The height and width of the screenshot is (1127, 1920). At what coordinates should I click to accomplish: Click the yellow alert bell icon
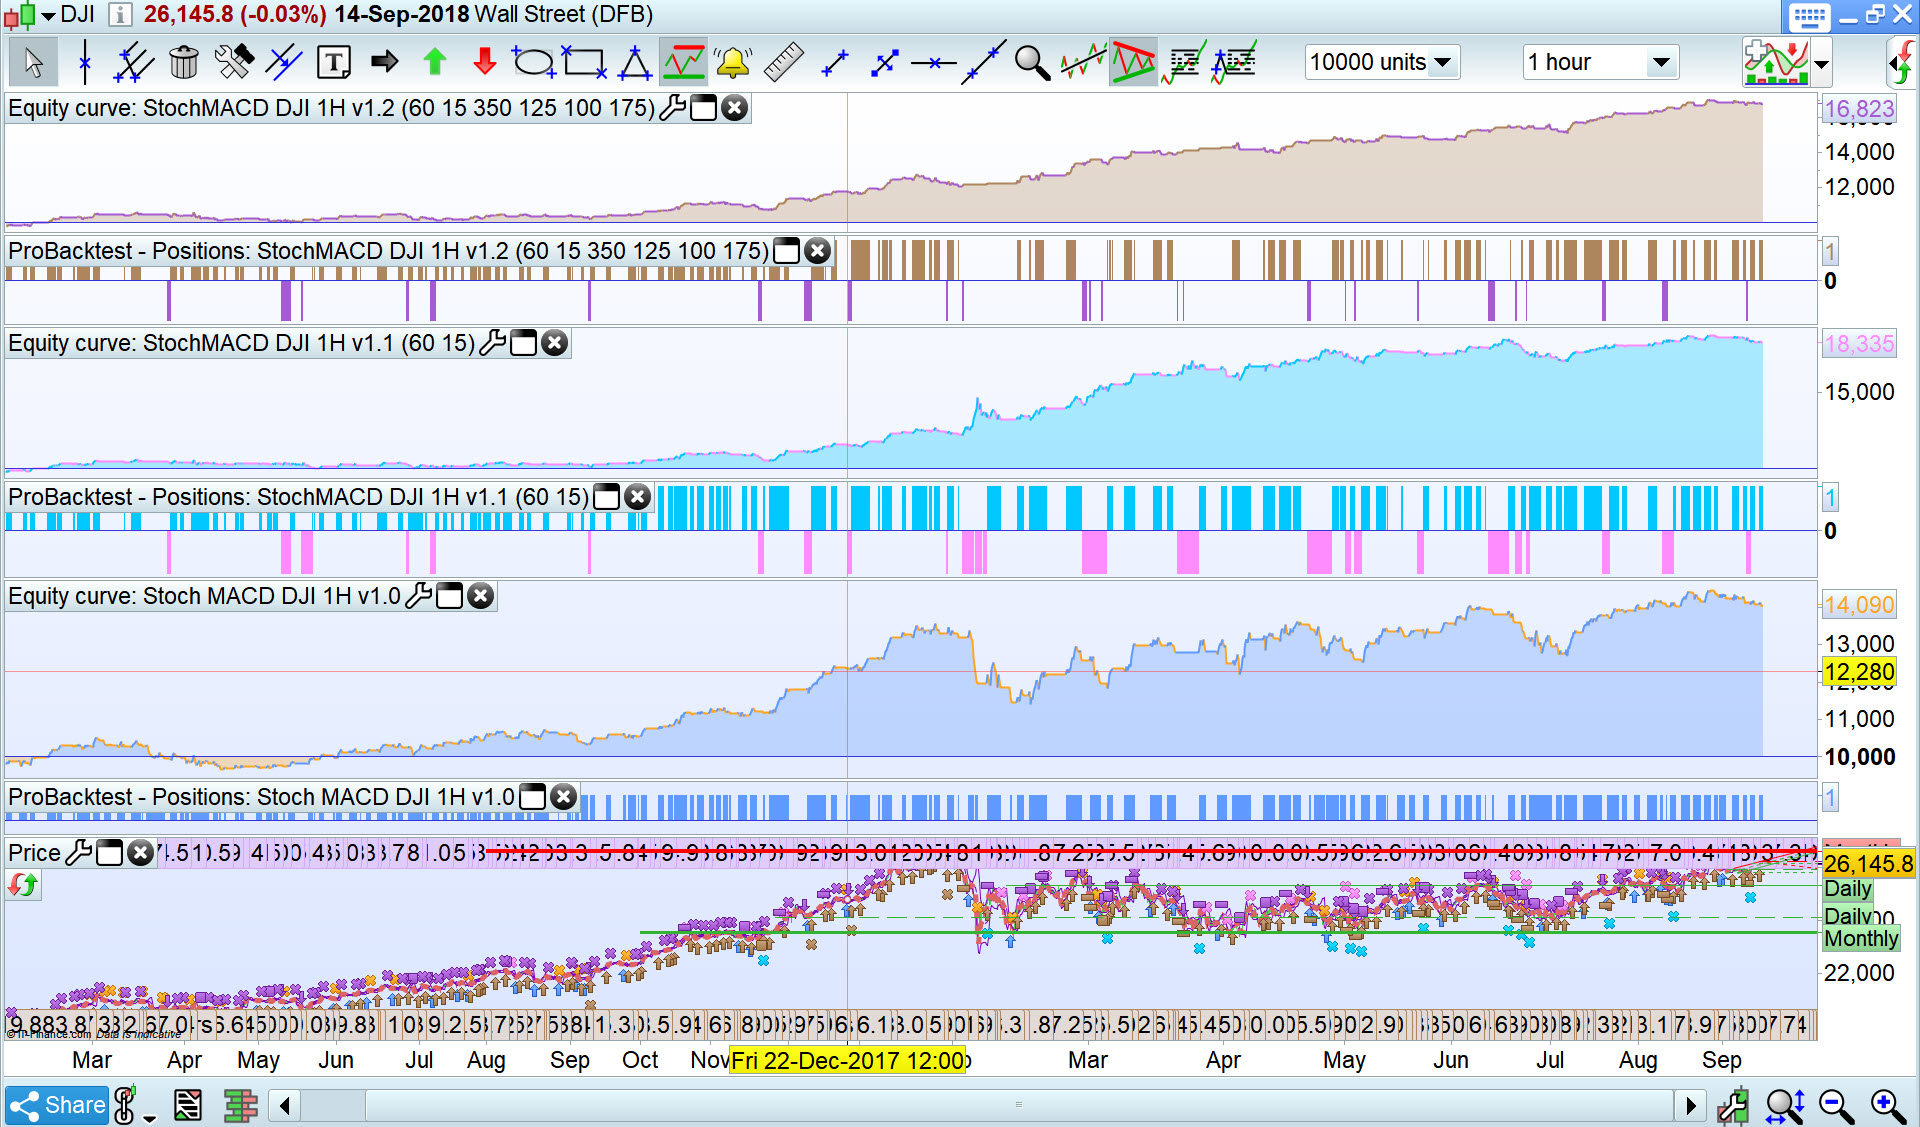pos(733,63)
